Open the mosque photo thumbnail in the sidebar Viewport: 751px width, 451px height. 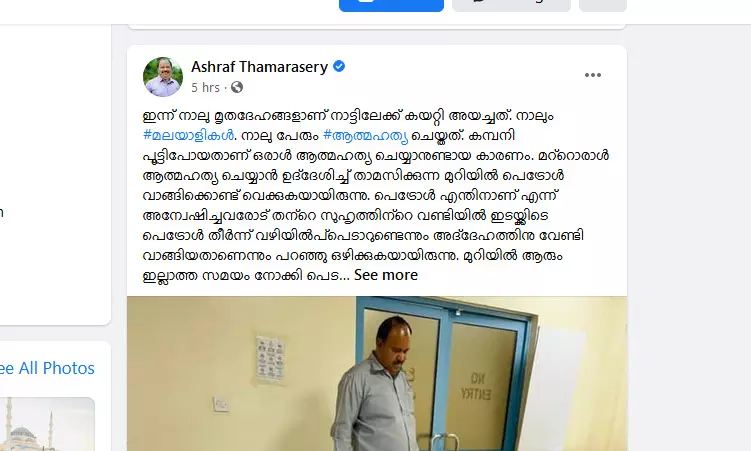[47, 424]
